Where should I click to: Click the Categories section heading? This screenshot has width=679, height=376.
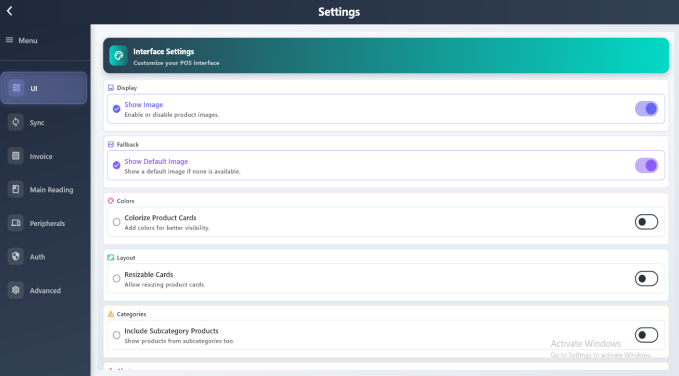[x=131, y=314]
